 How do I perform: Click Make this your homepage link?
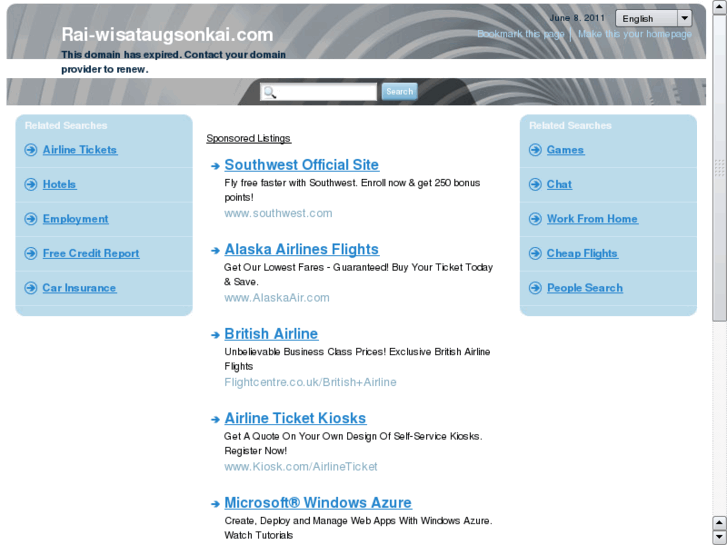pyautogui.click(x=635, y=34)
